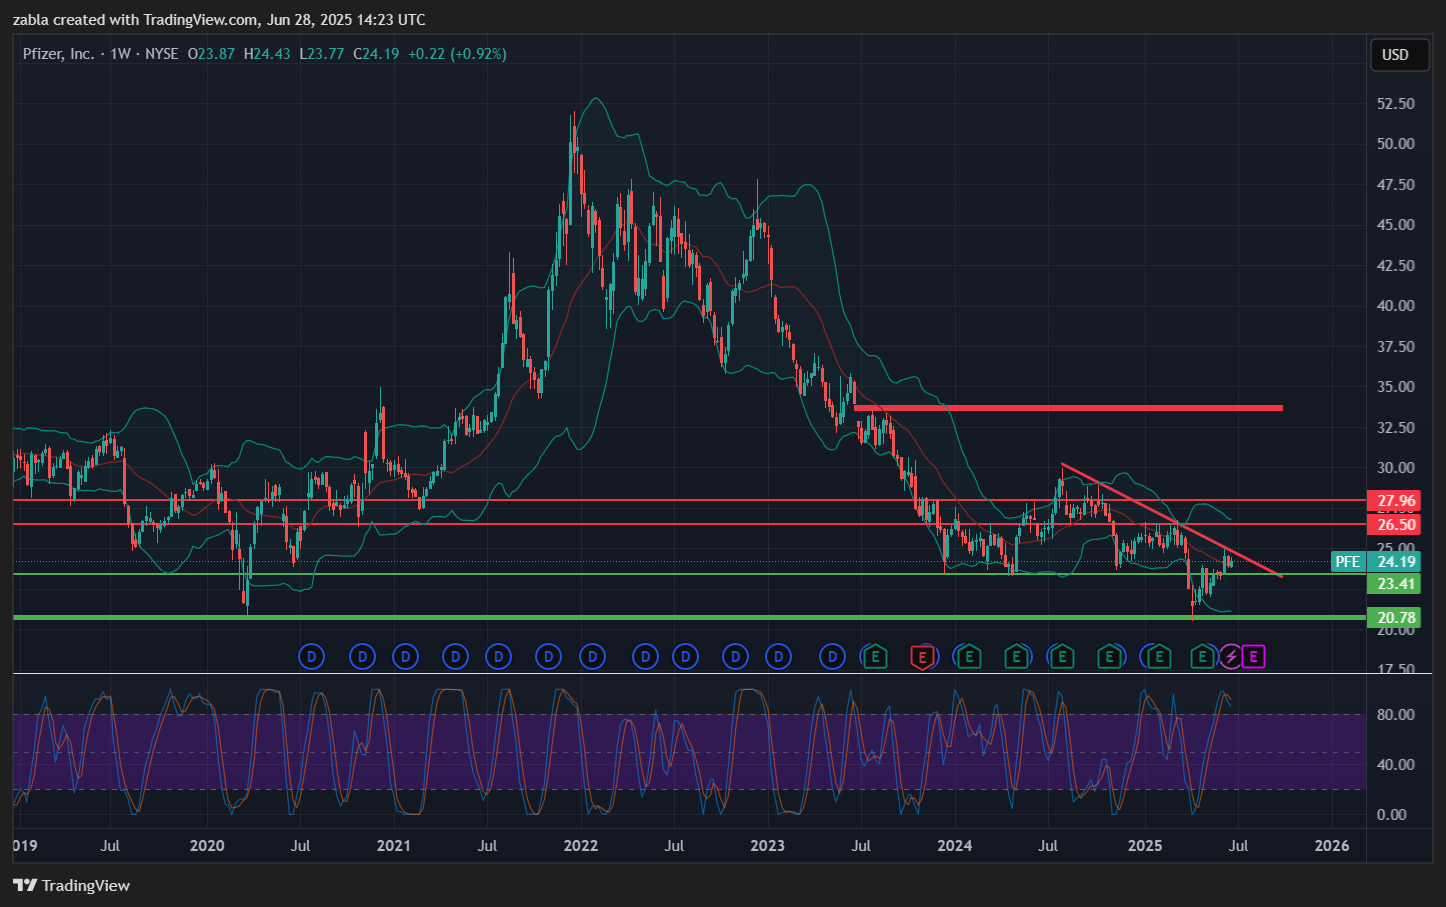Click the dividend D marker just after Jul 2021

[x=498, y=657]
